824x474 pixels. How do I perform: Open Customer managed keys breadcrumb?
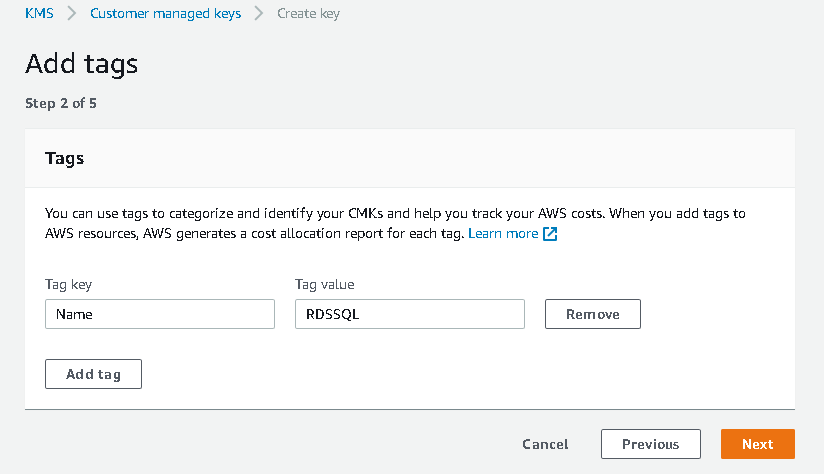[165, 14]
